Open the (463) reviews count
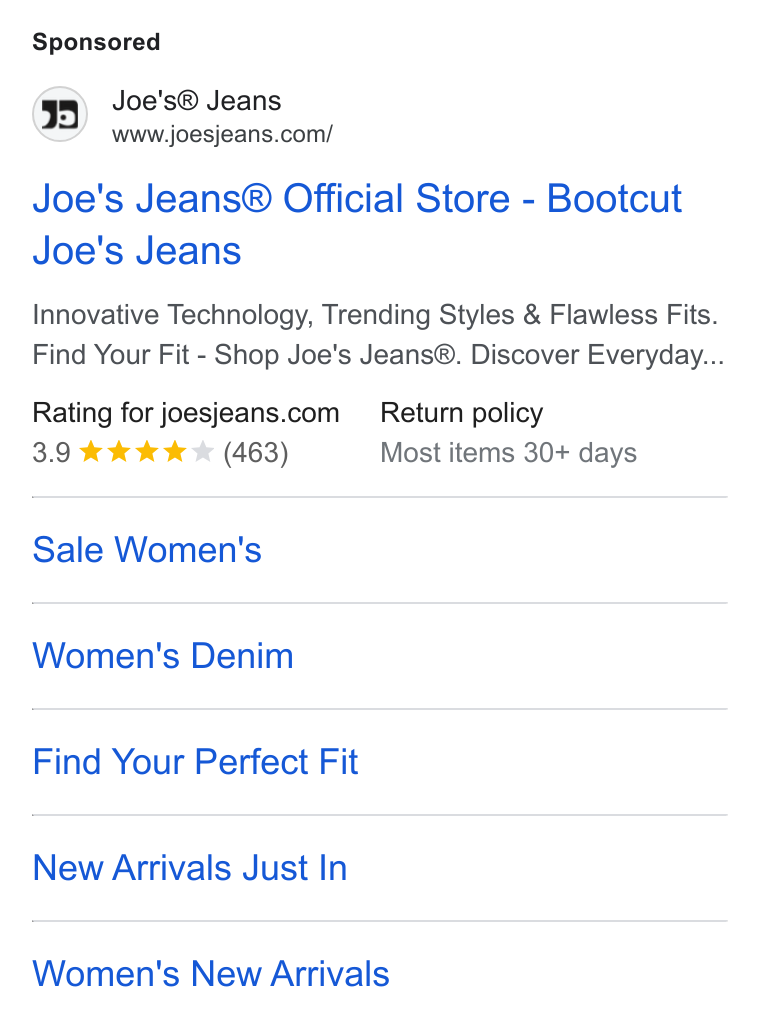Screen dimensions: 760x1026 (256, 453)
